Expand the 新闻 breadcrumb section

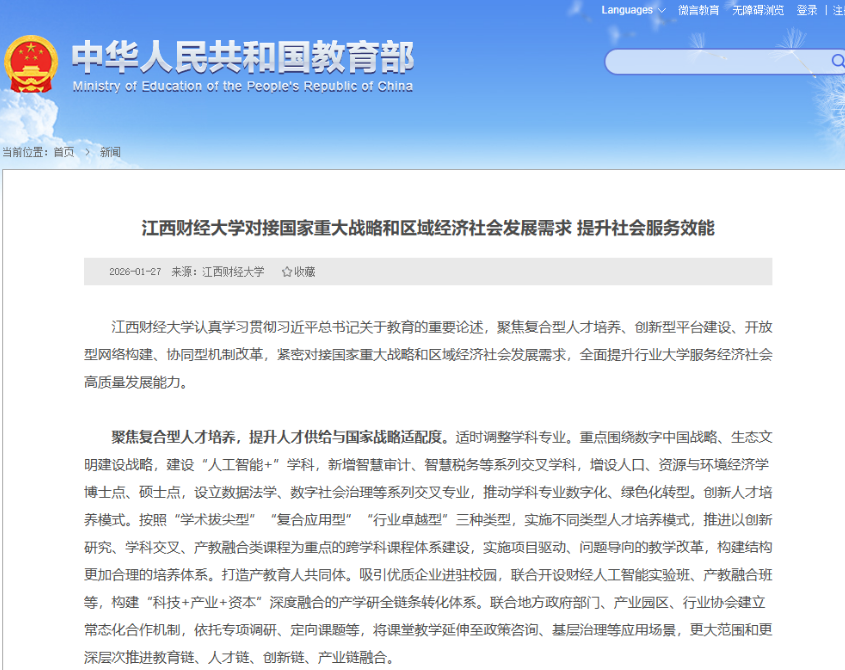tap(110, 150)
